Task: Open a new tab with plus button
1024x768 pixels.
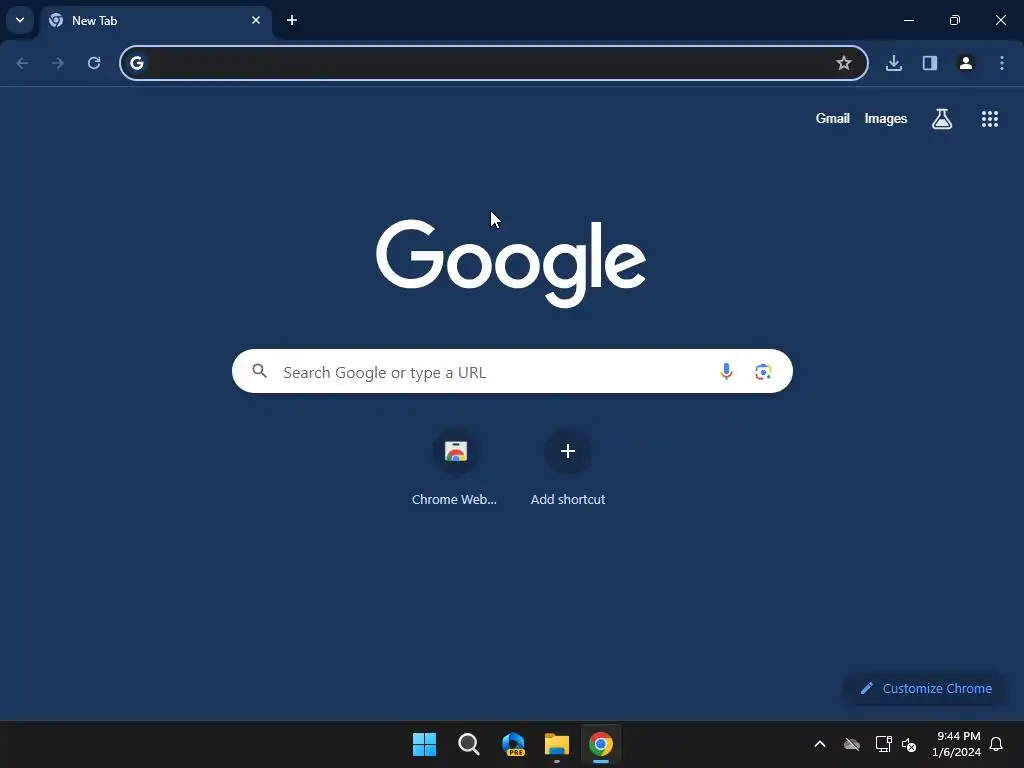Action: [x=292, y=20]
